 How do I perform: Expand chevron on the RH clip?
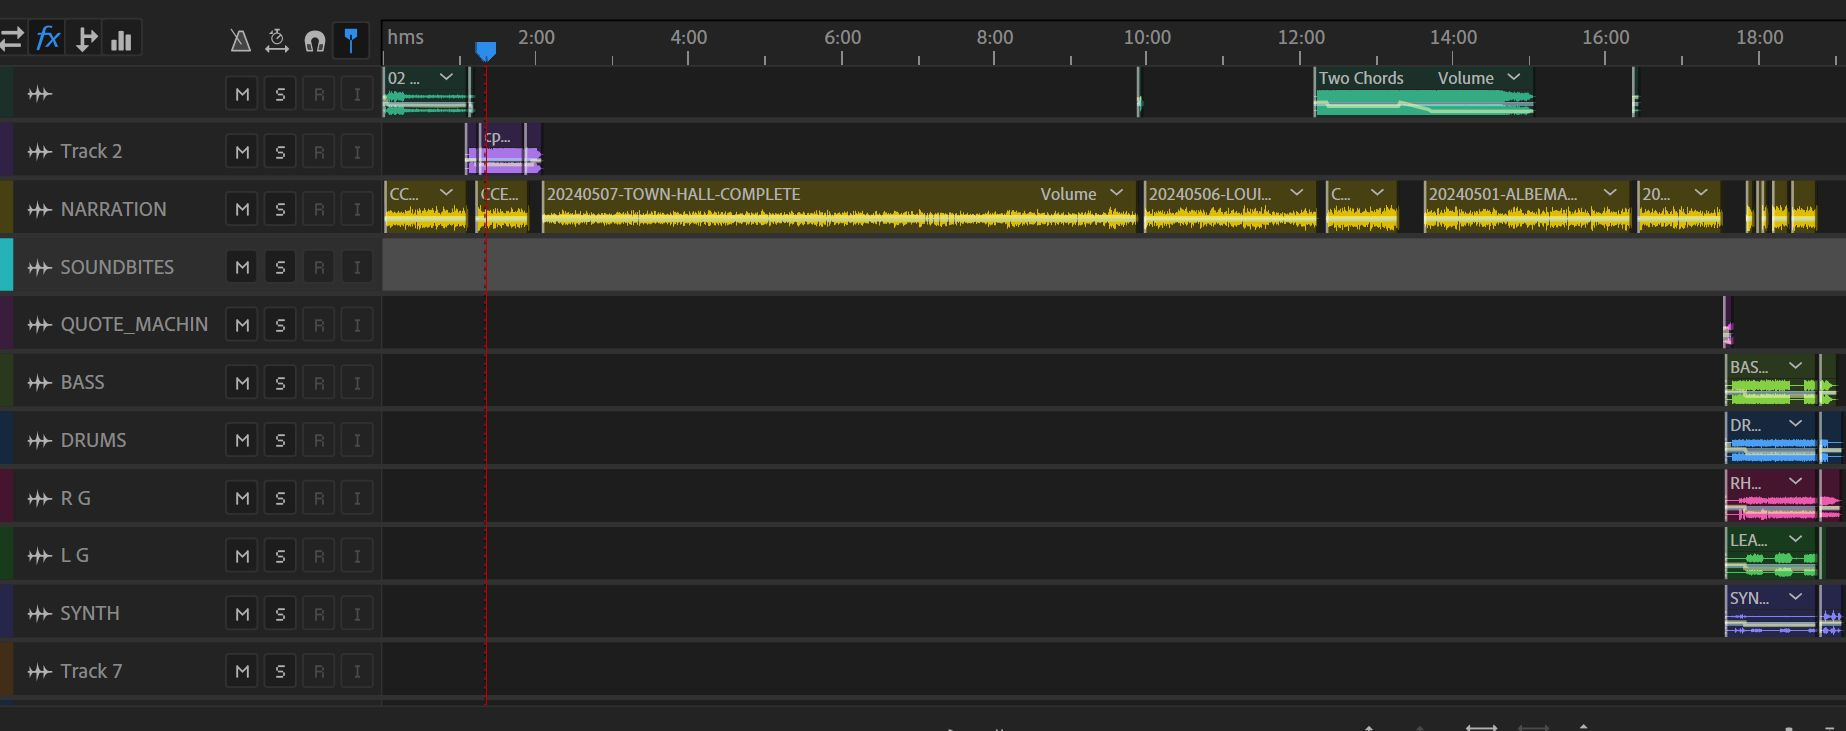[x=1796, y=482]
